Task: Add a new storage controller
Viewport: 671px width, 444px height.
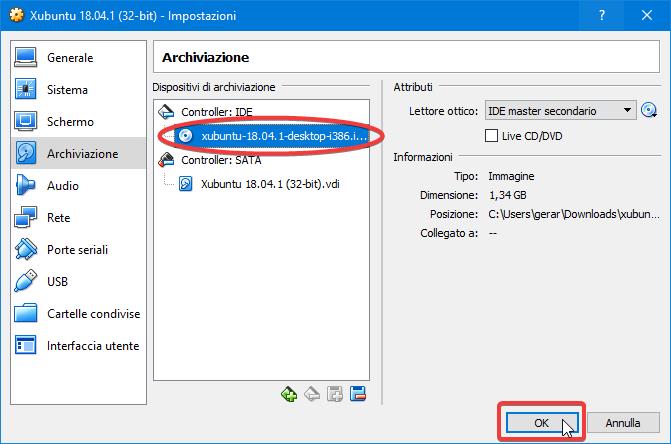Action: tap(289, 394)
